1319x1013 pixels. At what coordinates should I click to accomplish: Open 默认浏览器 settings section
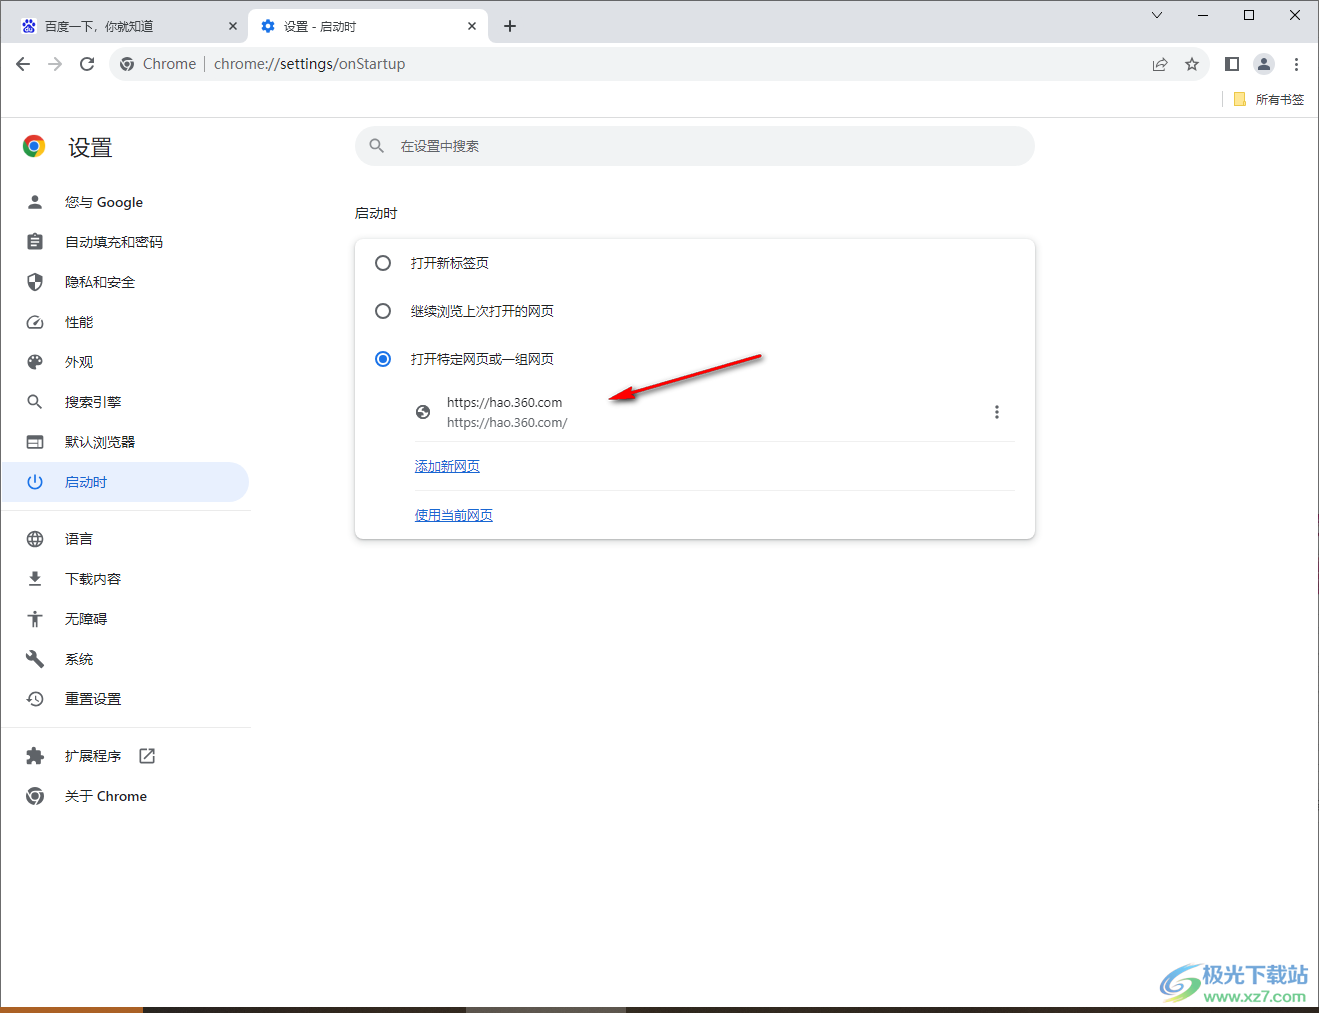(125, 442)
